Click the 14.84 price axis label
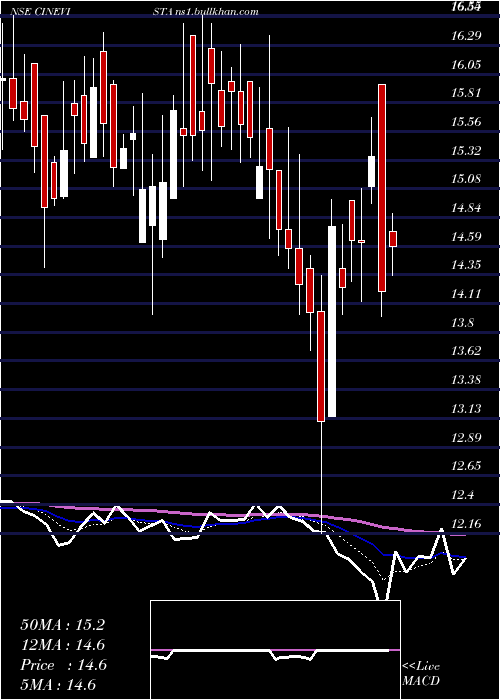This screenshot has width=500, height=700. pos(466,208)
